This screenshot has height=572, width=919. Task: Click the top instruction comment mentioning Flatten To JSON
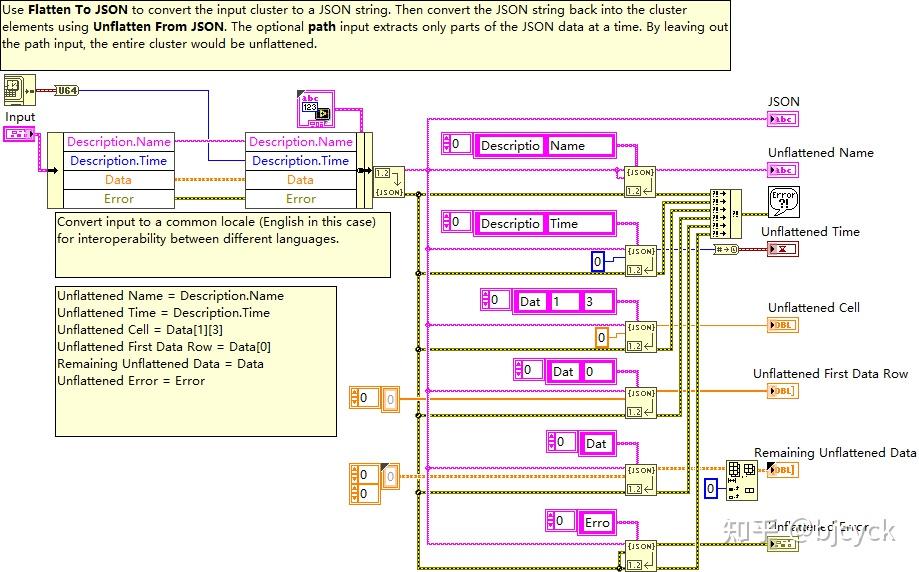[365, 35]
